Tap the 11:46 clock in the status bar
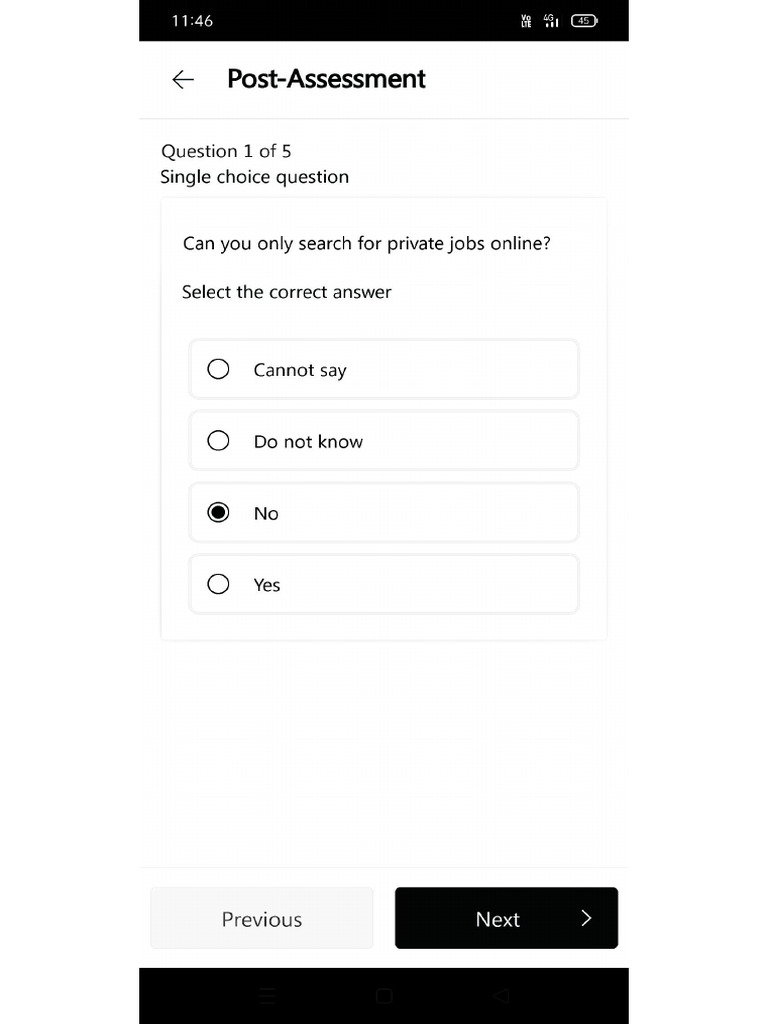Screen dimensions: 768x1024 coord(192,21)
